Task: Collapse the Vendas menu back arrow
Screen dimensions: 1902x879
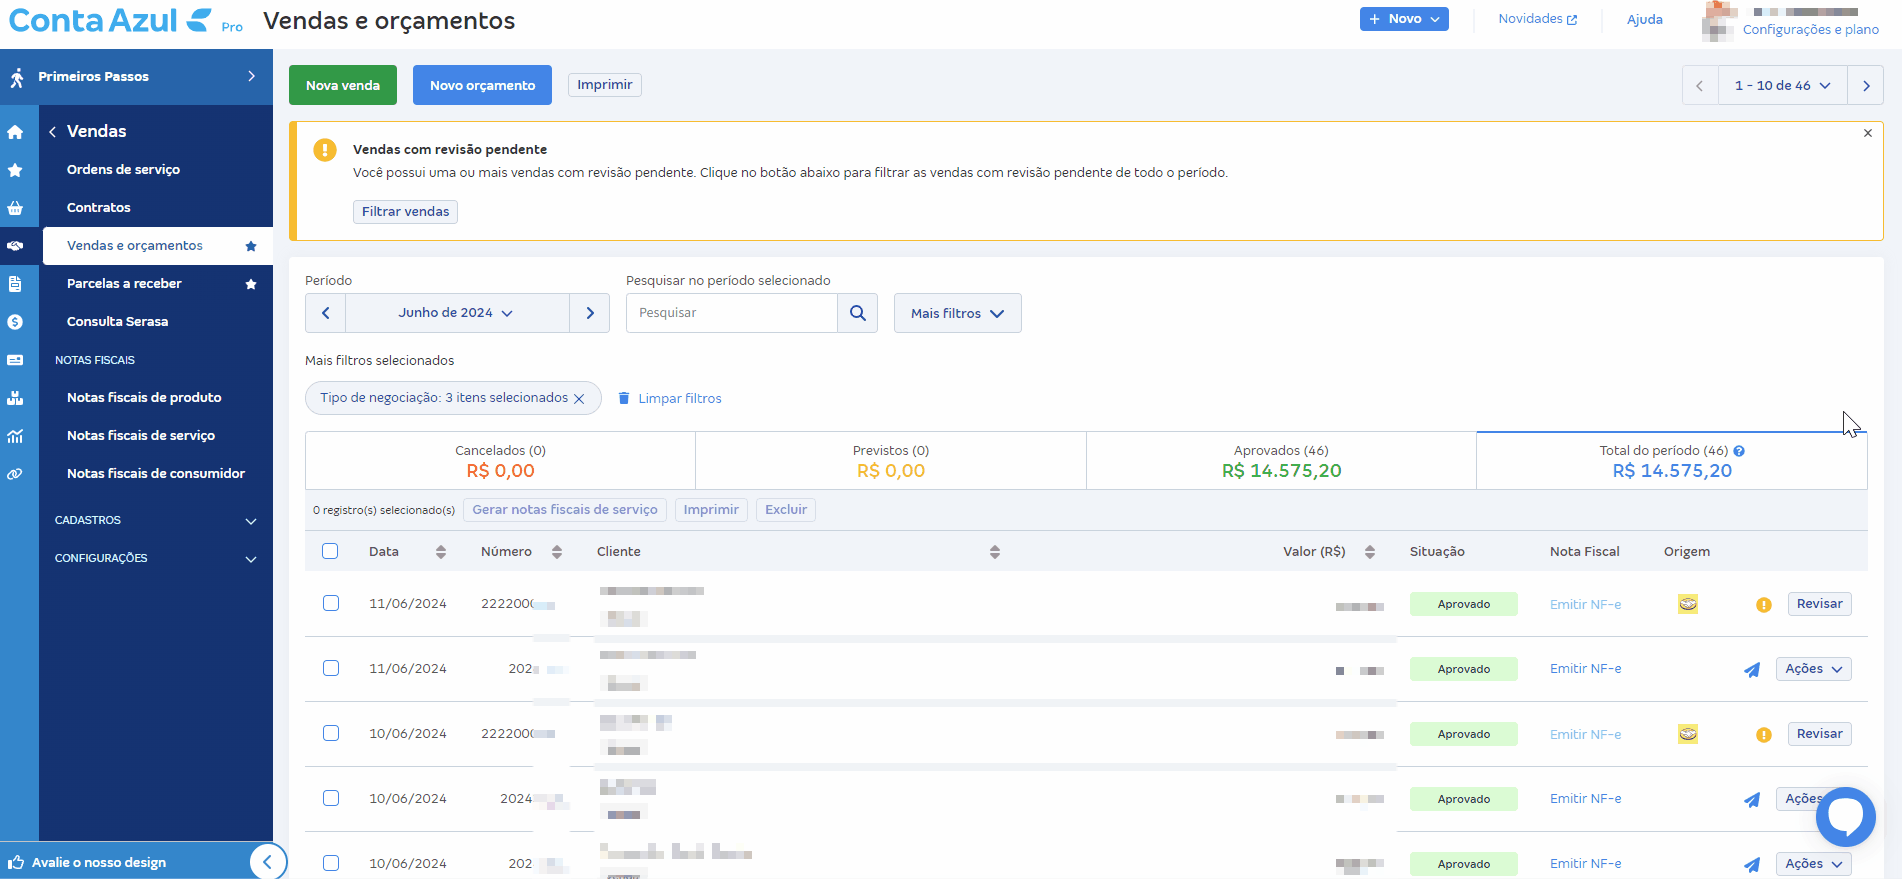Action: [x=52, y=132]
